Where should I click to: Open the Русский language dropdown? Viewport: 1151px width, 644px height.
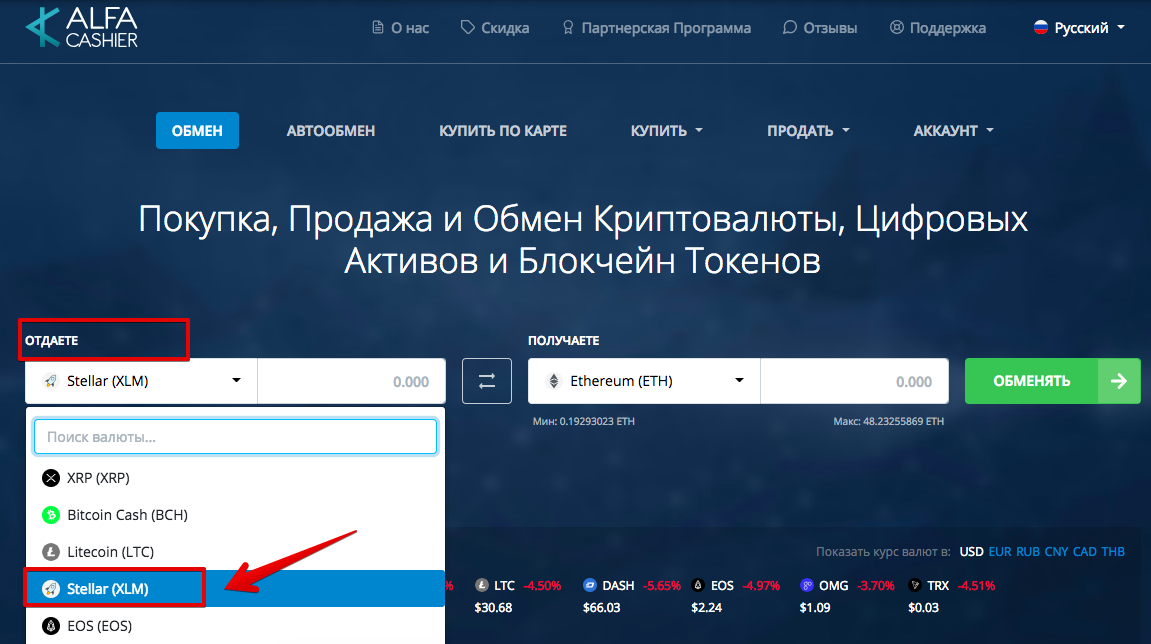coord(1079,28)
